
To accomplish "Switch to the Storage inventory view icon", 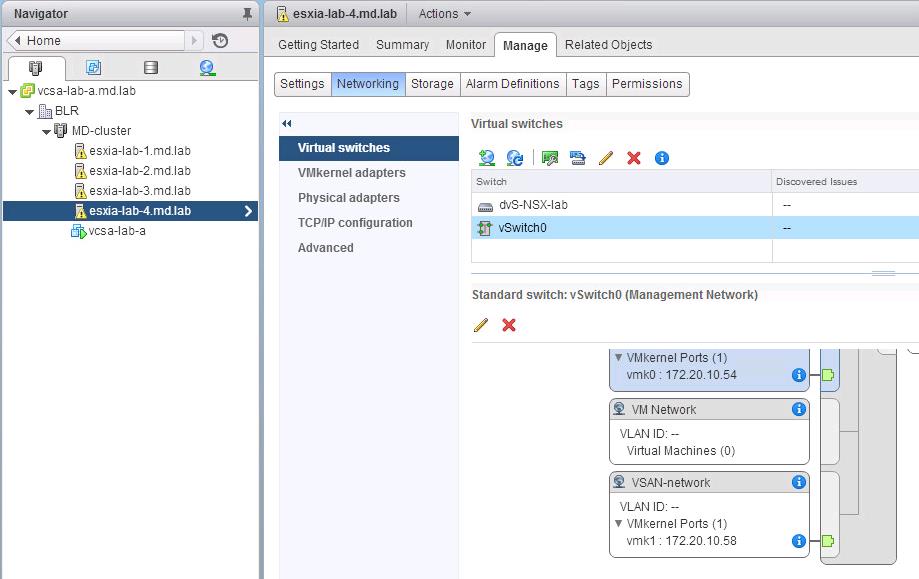I will pyautogui.click(x=150, y=68).
